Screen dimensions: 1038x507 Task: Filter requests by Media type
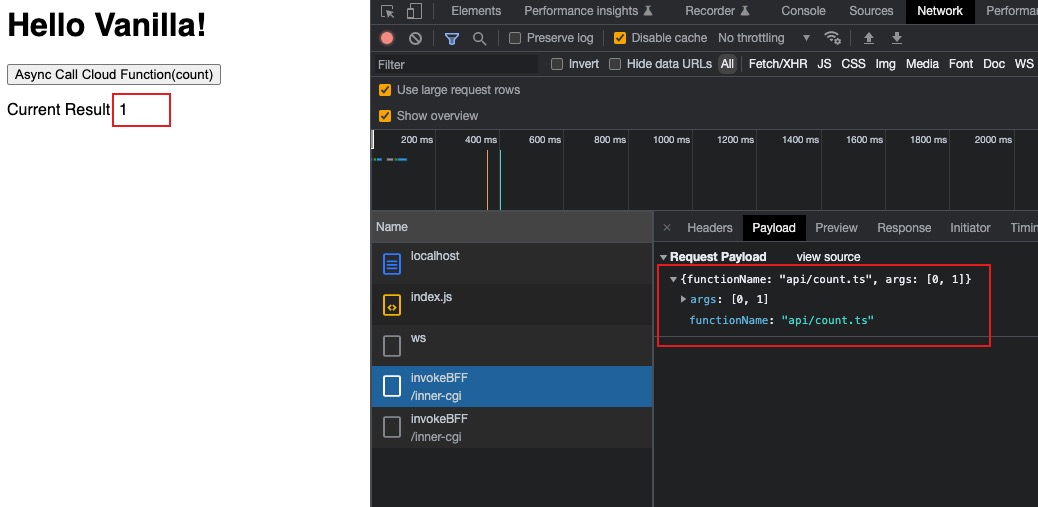pyautogui.click(x=922, y=64)
